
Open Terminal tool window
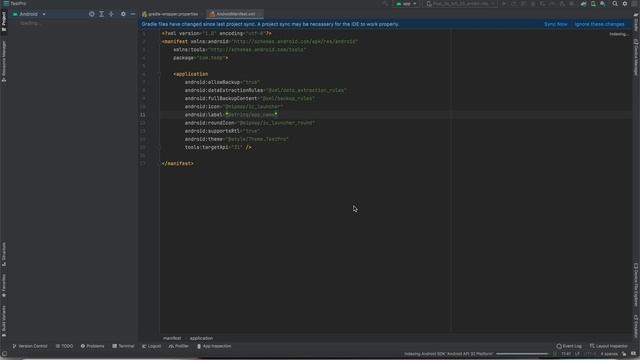(123, 346)
